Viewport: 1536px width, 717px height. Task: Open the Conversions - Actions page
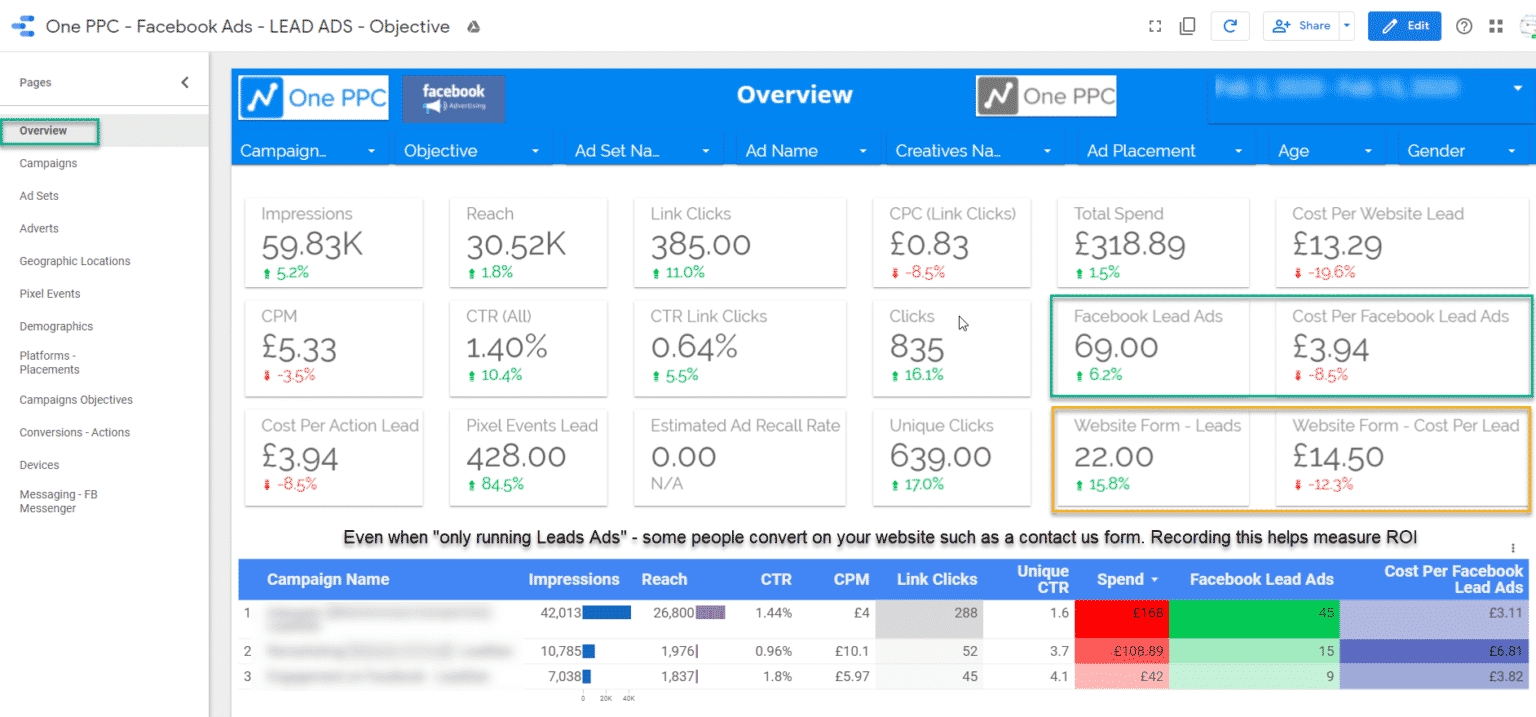[x=75, y=432]
